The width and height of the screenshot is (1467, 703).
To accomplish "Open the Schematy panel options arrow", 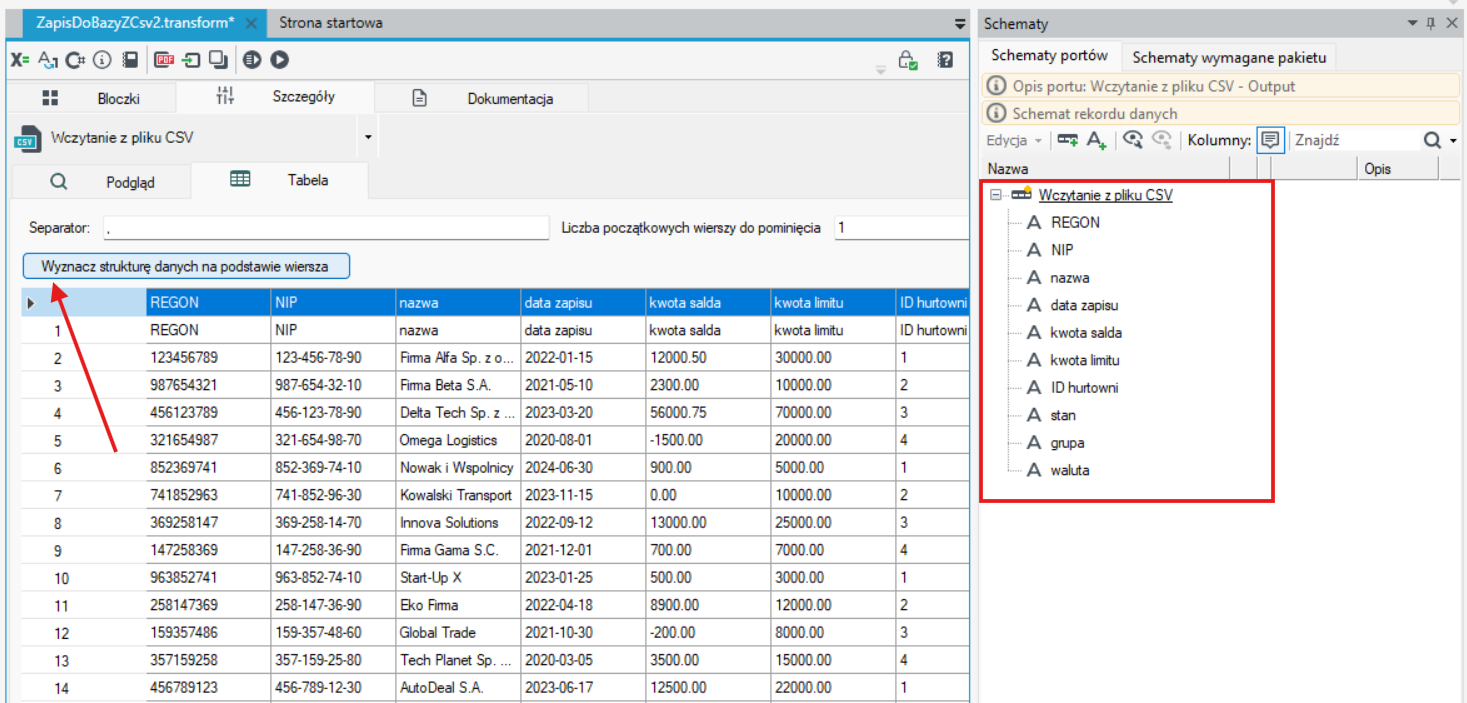I will (1413, 23).
